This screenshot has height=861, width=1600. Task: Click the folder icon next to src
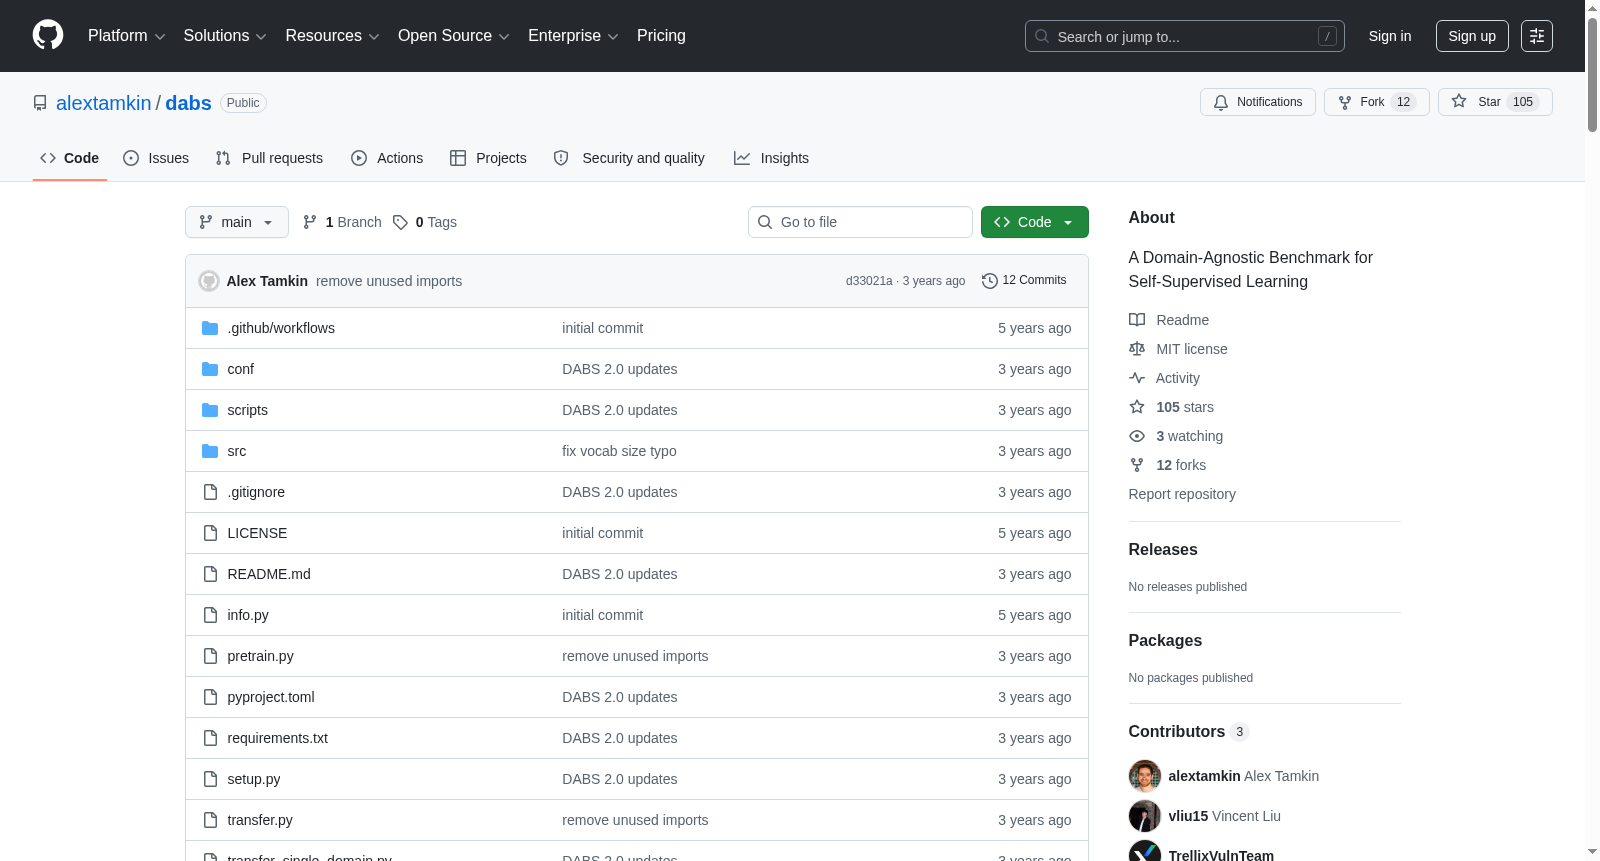[x=210, y=451]
